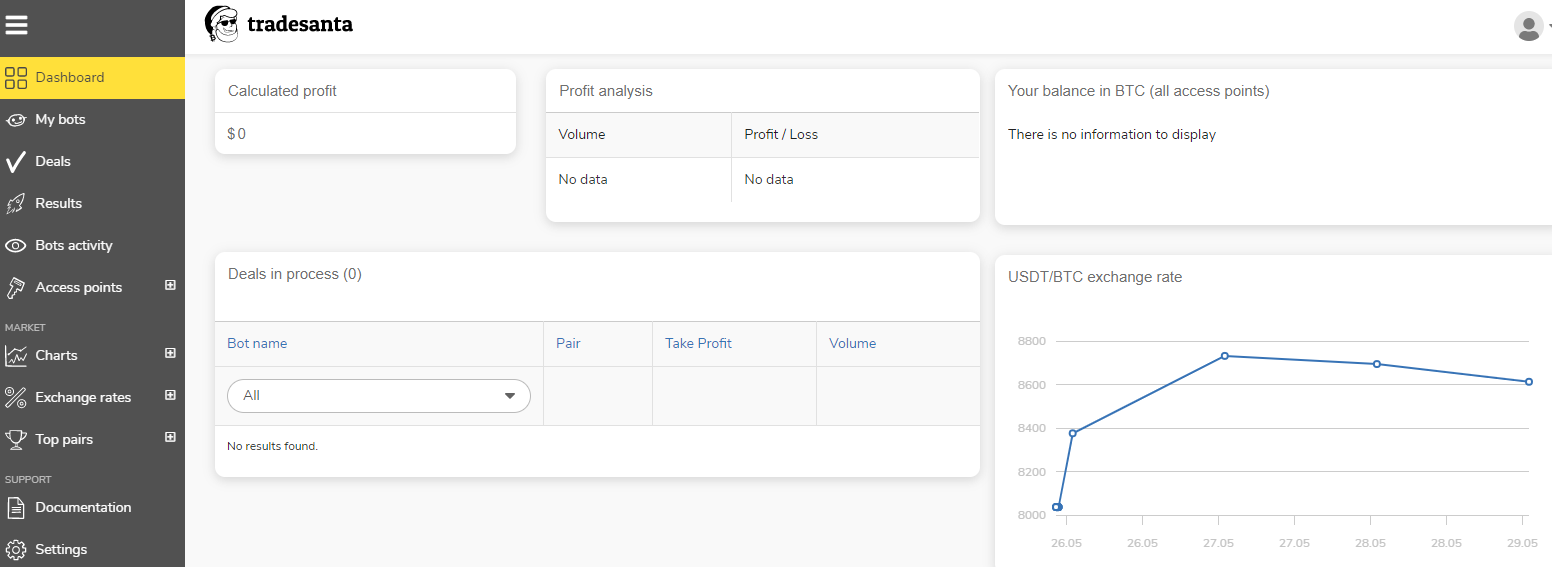Sort deals by Volume column

click(x=852, y=343)
